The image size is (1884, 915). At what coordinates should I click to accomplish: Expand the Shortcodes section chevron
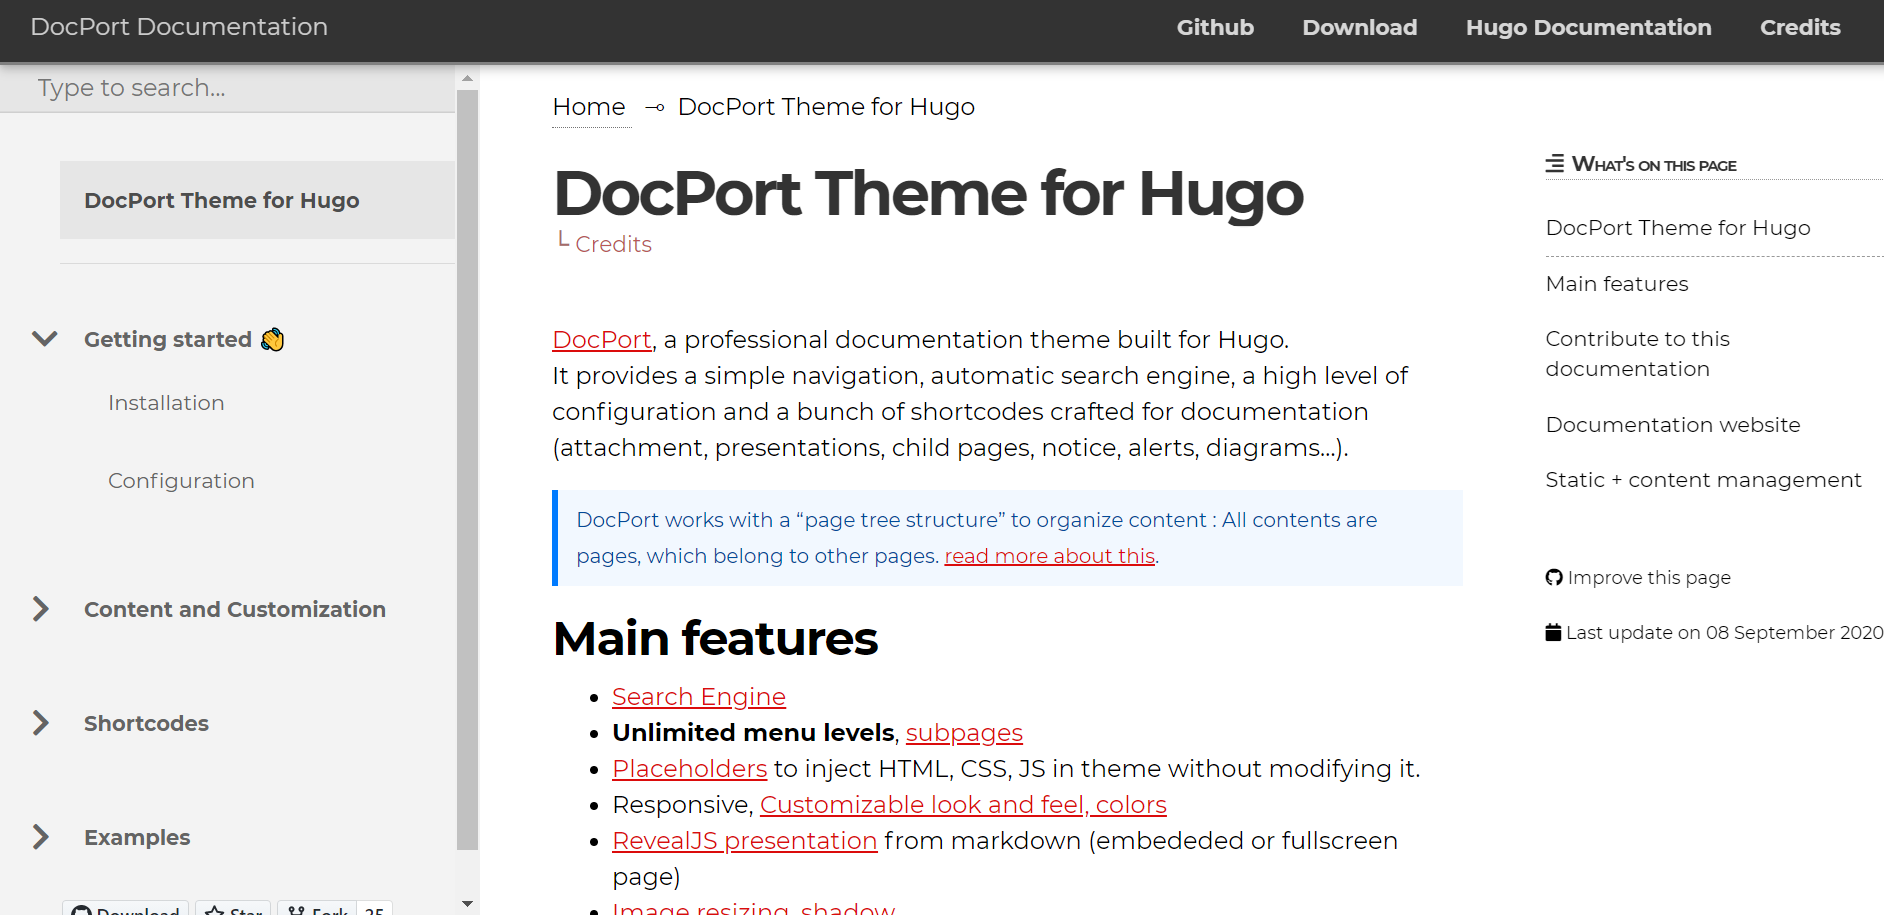pyautogui.click(x=41, y=723)
